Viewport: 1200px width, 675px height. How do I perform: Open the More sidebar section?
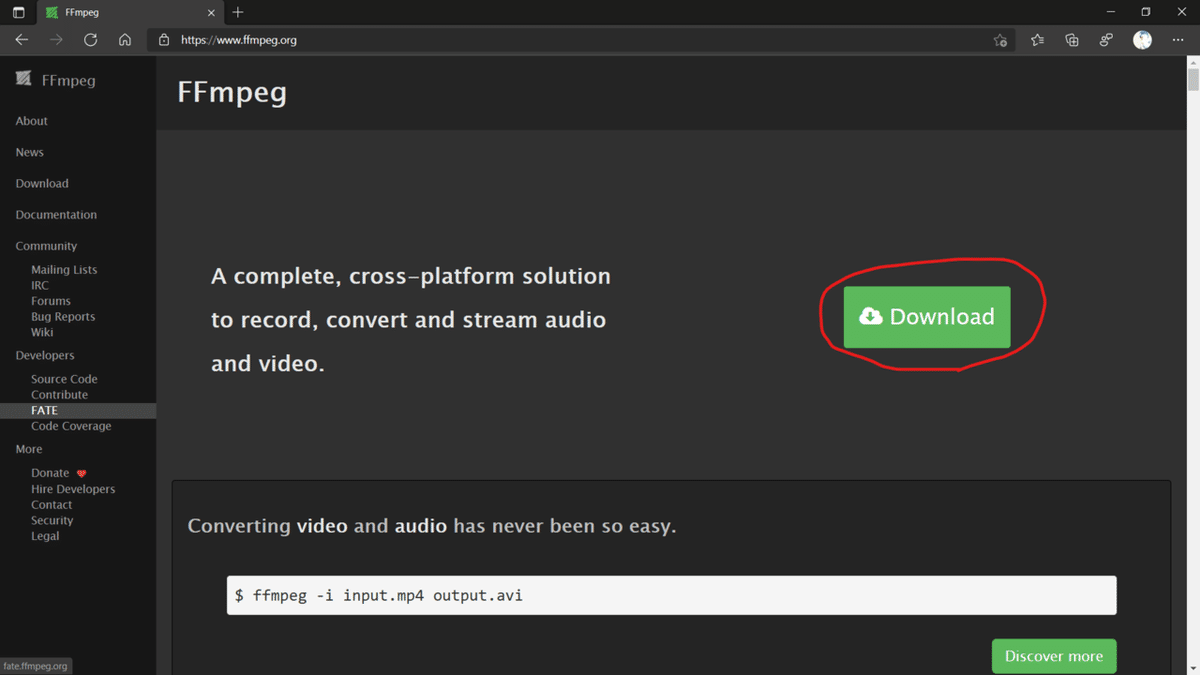[29, 449]
